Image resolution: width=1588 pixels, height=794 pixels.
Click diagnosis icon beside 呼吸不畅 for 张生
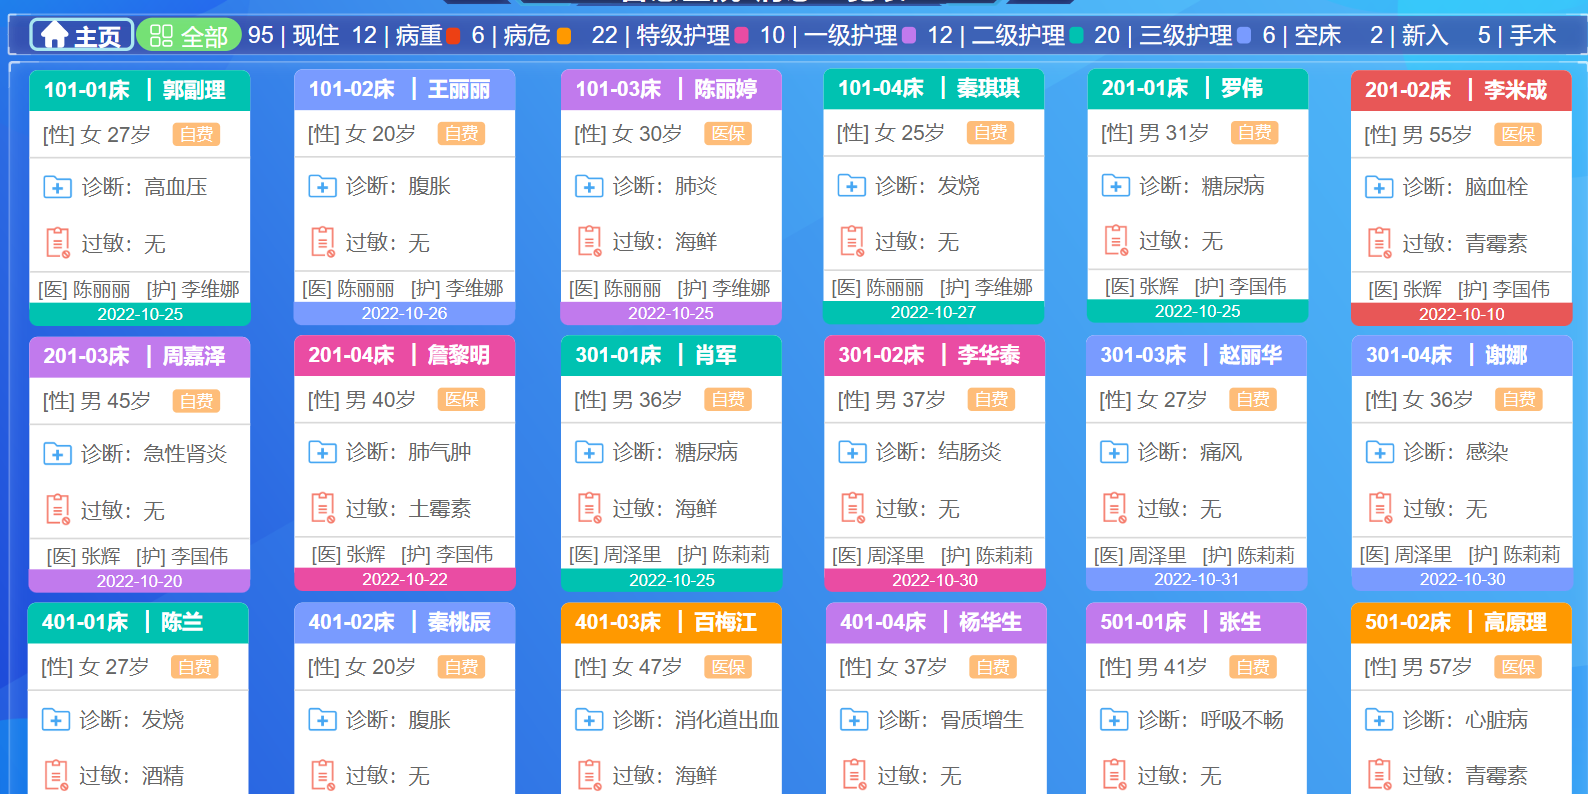[1114, 719]
